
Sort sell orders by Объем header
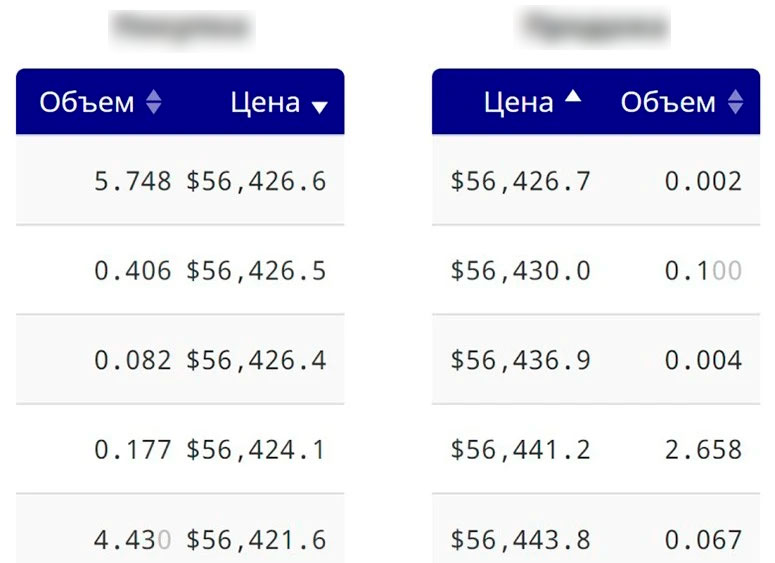pos(668,102)
